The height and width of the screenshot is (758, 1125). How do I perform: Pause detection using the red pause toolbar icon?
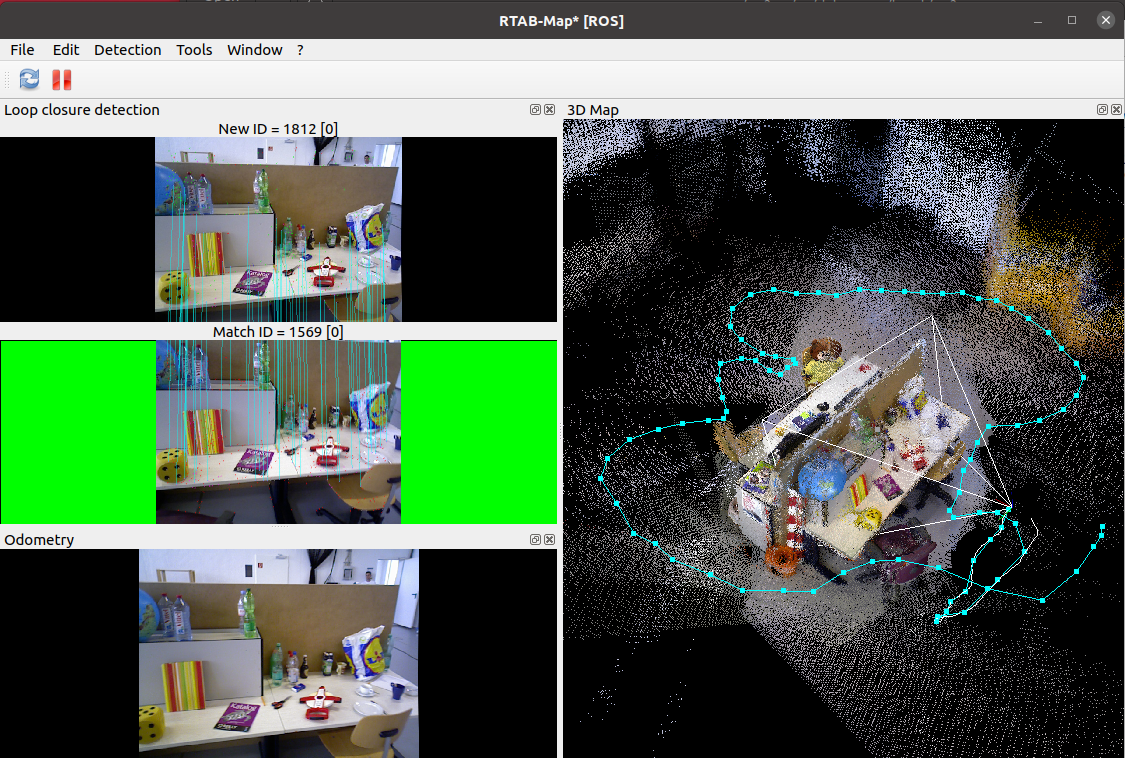click(x=61, y=79)
